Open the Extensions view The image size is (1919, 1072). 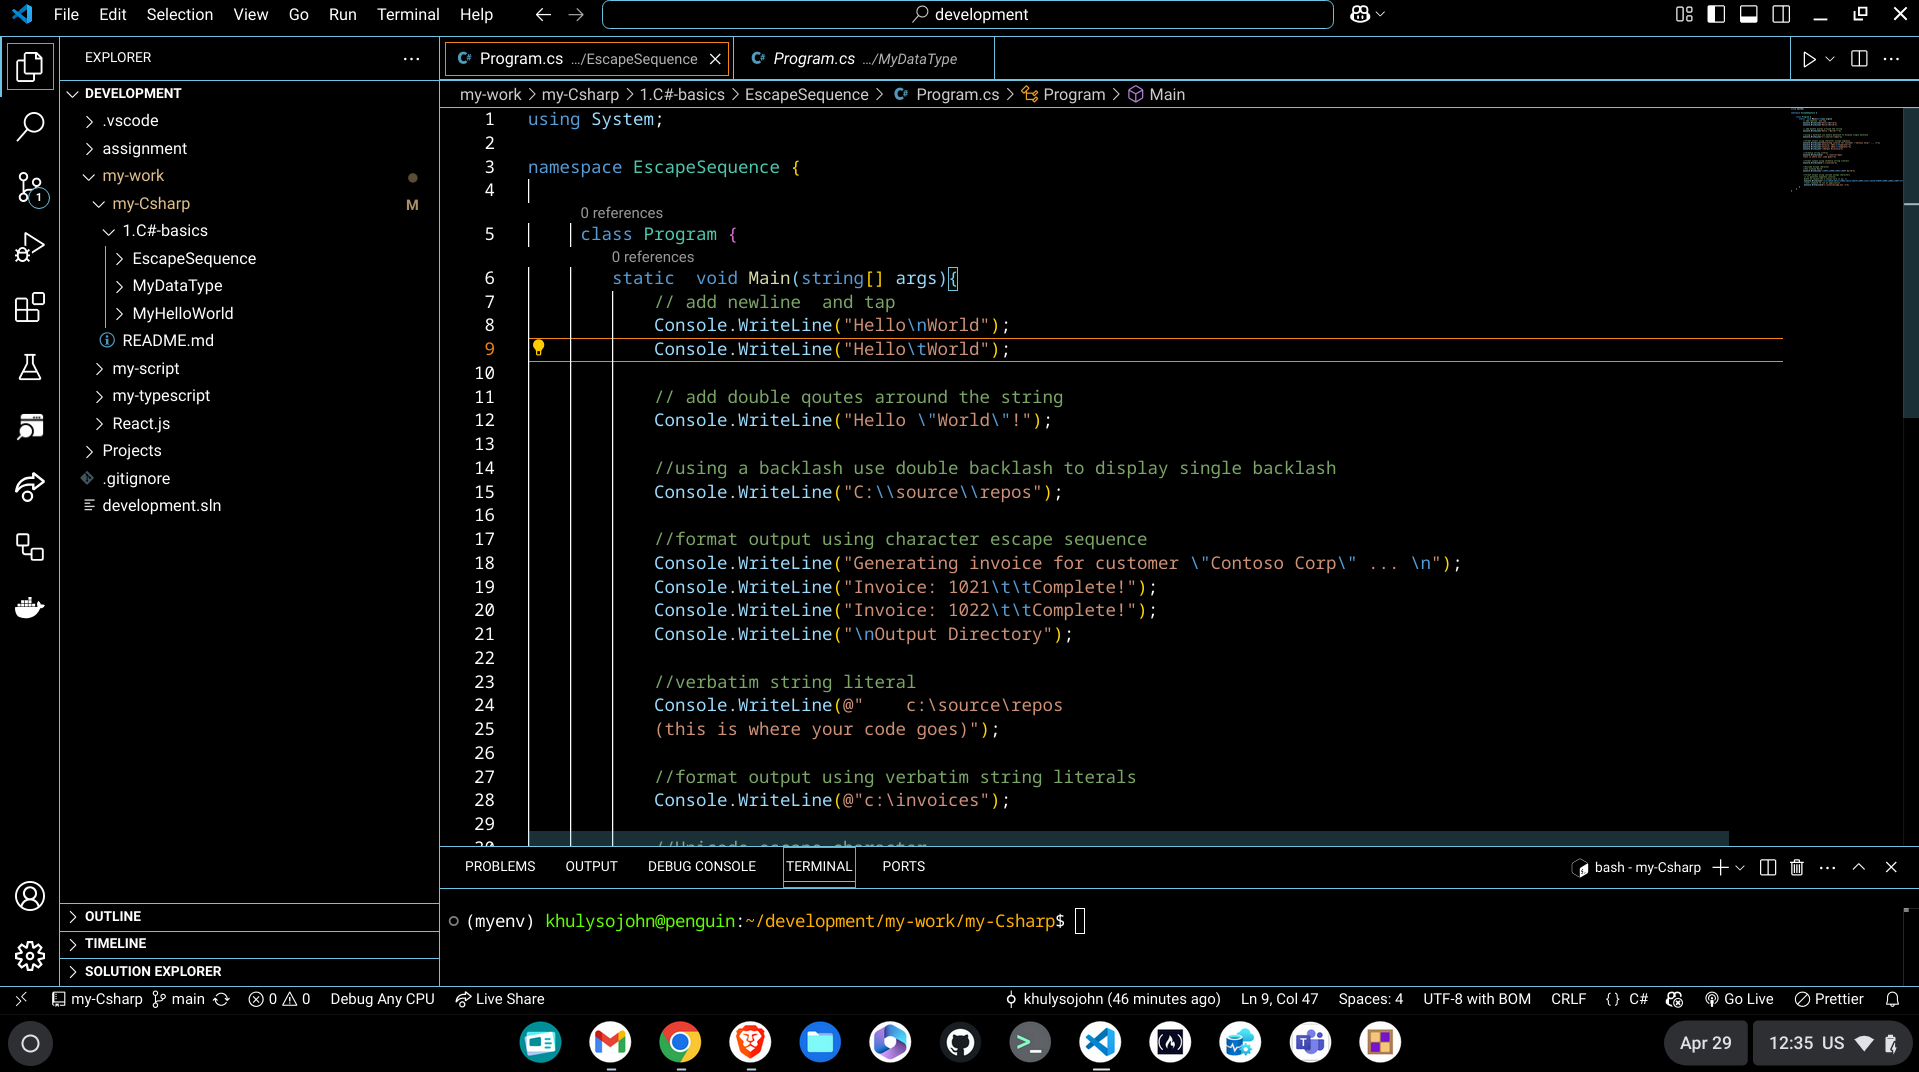pyautogui.click(x=30, y=307)
